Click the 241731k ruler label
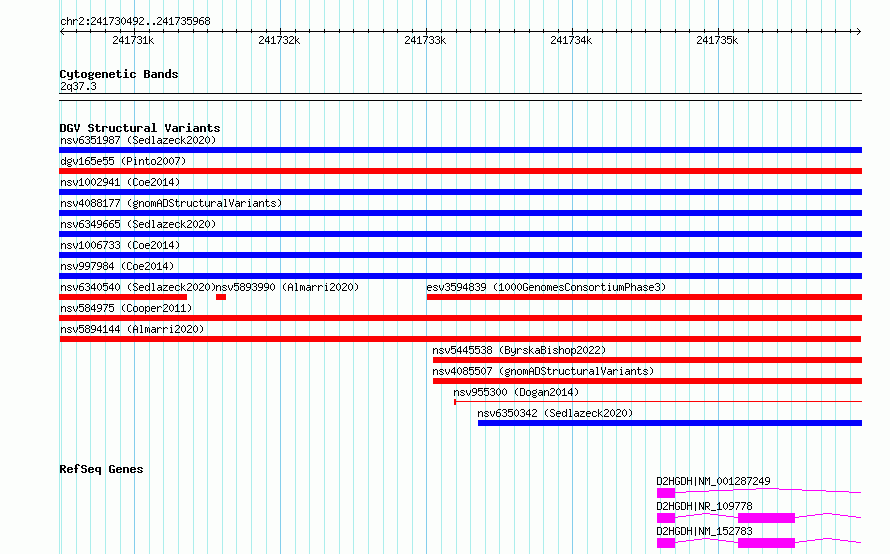Viewport: 890px width, 554px height. pyautogui.click(x=133, y=40)
